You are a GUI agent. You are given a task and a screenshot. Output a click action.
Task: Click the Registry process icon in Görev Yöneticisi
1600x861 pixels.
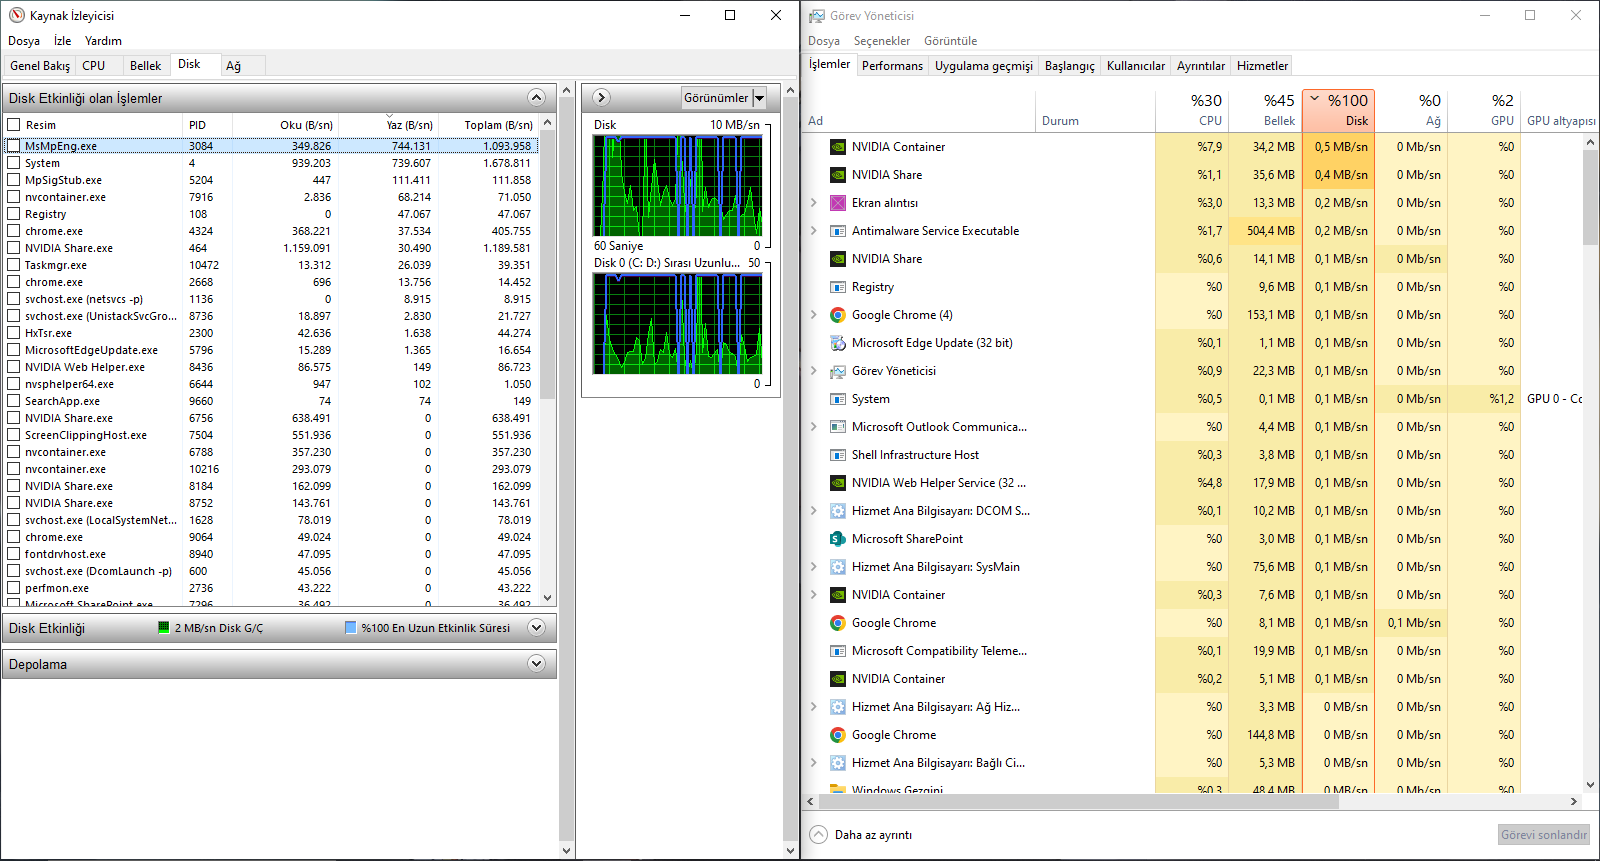tap(838, 287)
